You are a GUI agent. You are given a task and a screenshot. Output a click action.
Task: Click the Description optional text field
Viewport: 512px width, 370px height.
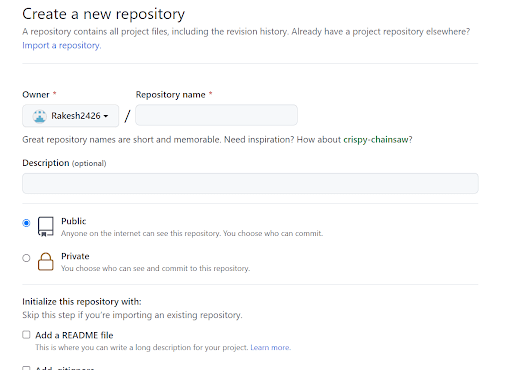click(250, 183)
